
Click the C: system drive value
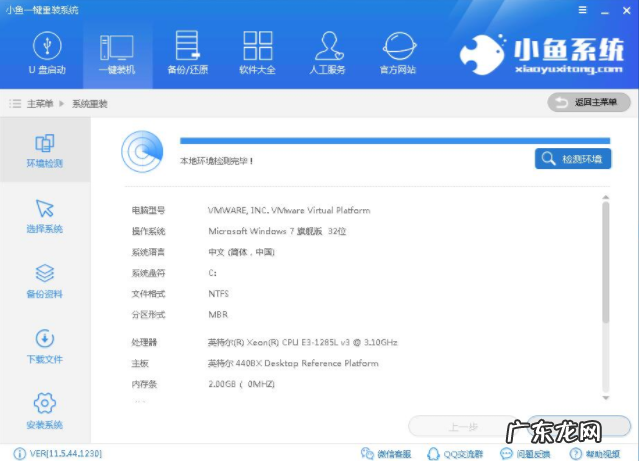click(212, 273)
